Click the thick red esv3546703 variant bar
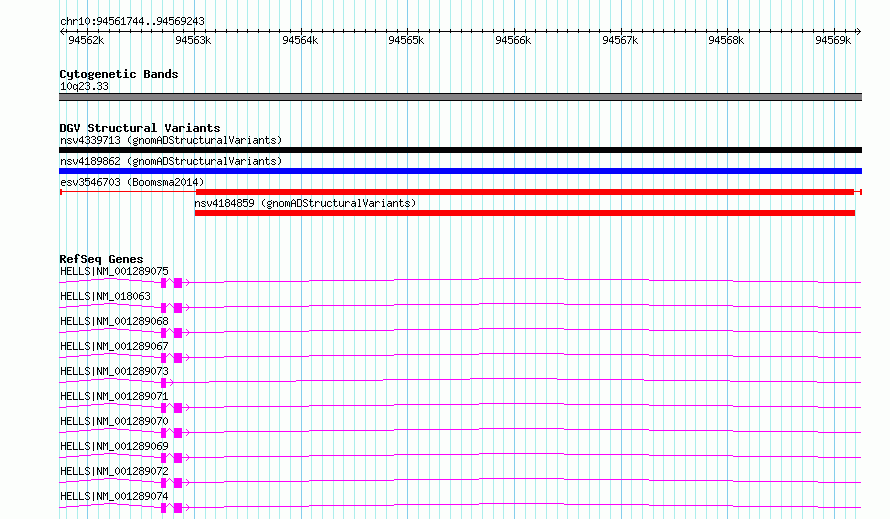 click(x=524, y=192)
